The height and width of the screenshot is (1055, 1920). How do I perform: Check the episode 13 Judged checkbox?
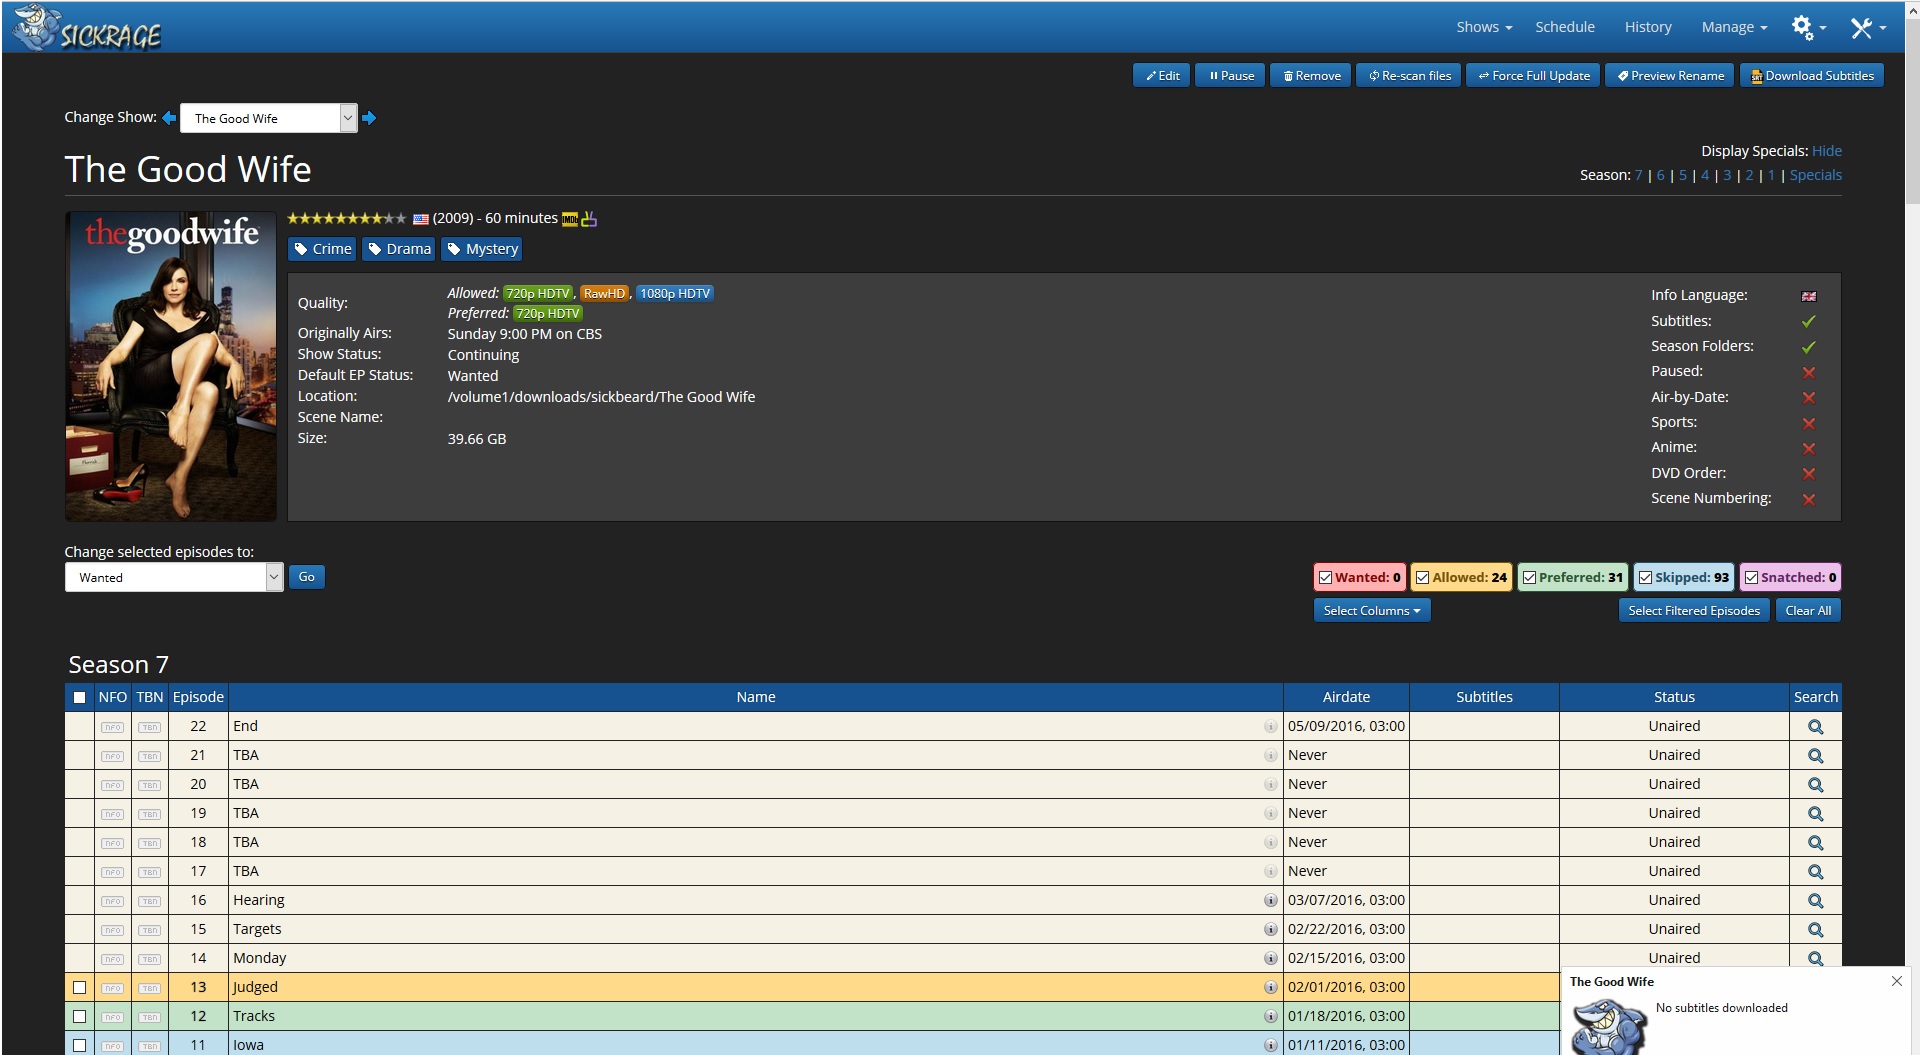click(x=80, y=987)
